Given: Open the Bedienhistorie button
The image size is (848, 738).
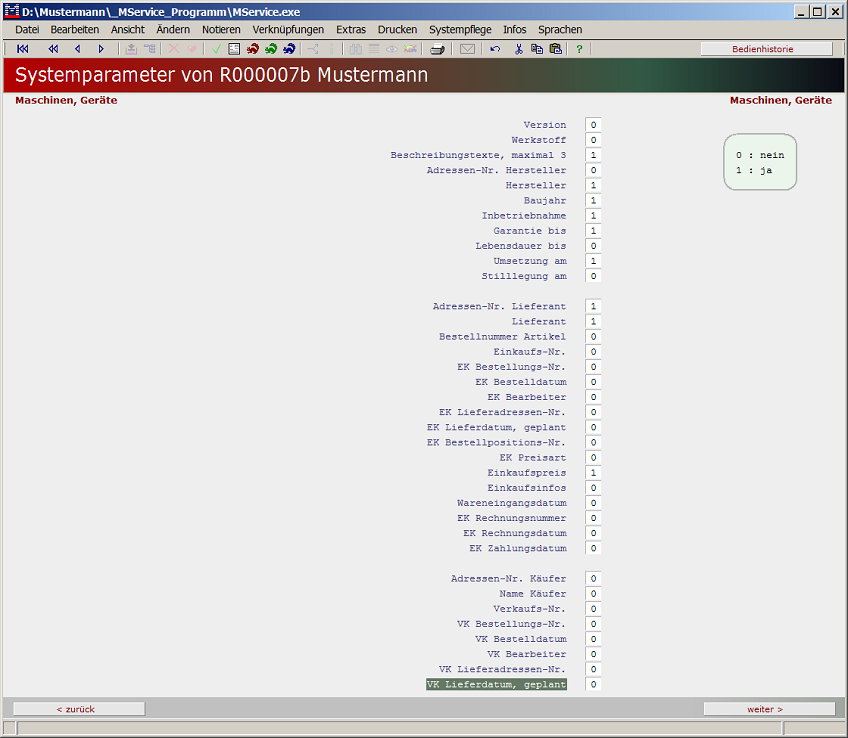Looking at the screenshot, I should pos(766,49).
